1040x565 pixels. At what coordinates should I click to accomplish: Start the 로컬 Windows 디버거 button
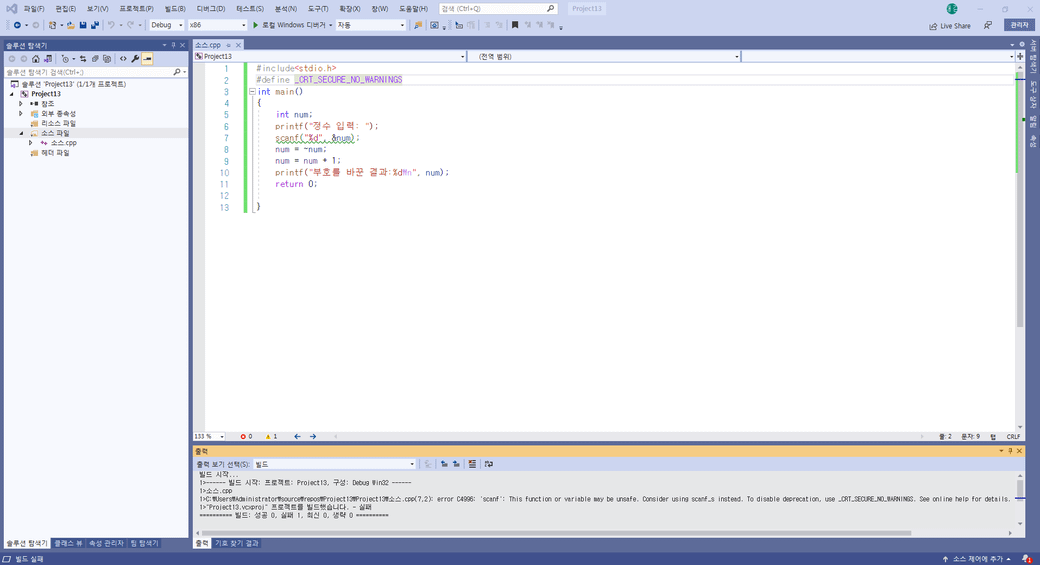point(292,25)
